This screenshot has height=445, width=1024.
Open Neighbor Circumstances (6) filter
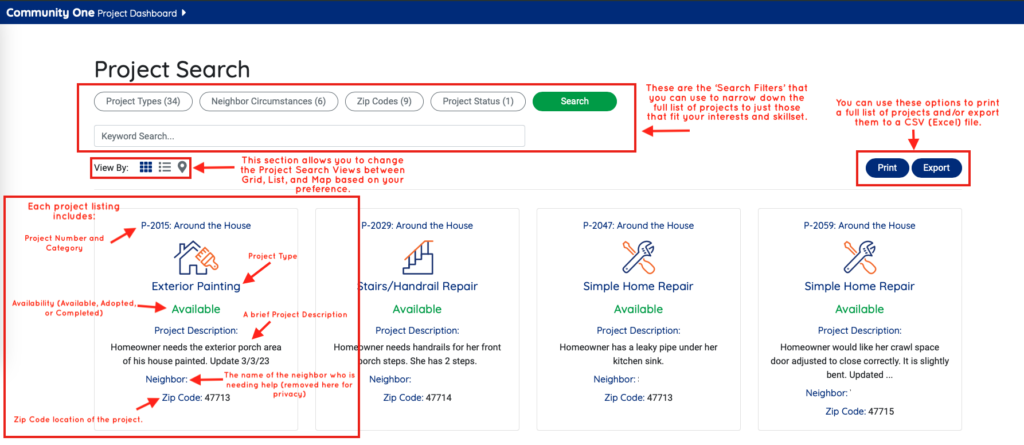coord(267,101)
